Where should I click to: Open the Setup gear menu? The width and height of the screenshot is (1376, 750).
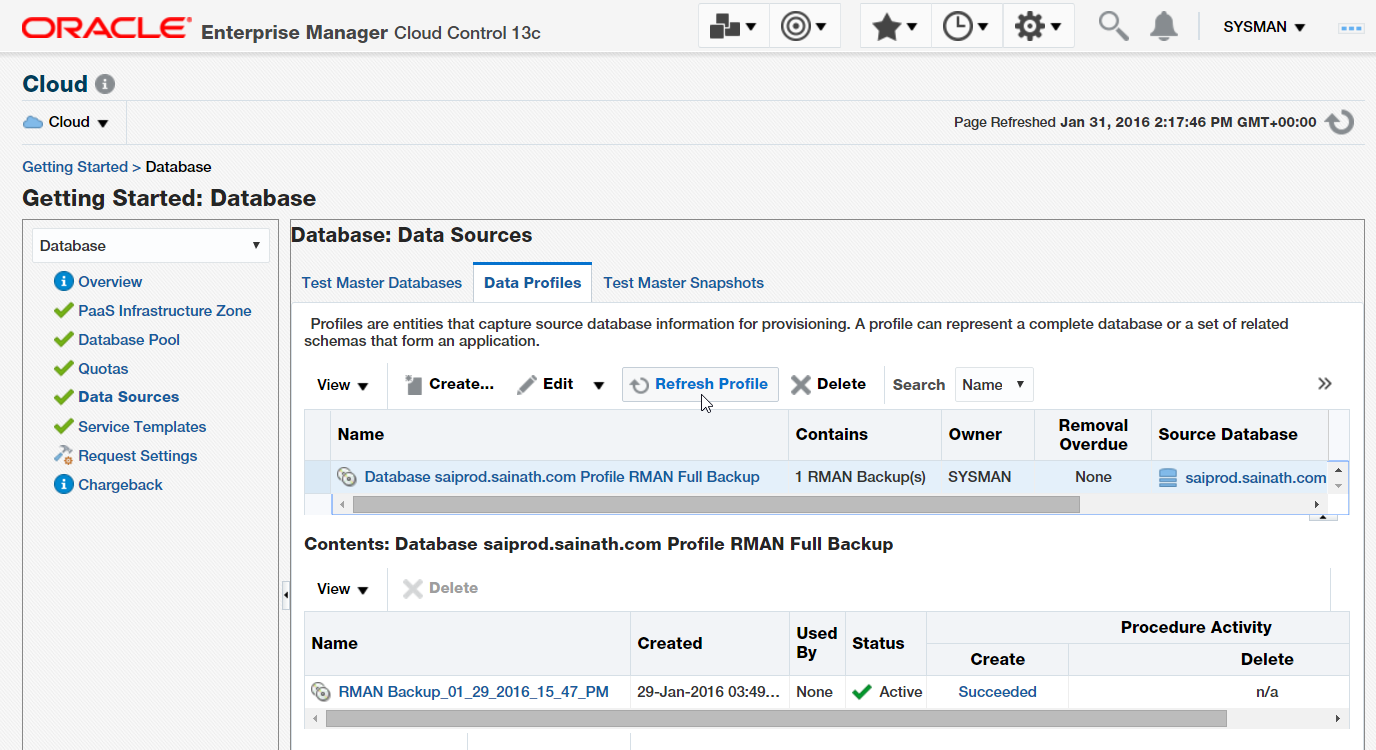click(x=1038, y=27)
